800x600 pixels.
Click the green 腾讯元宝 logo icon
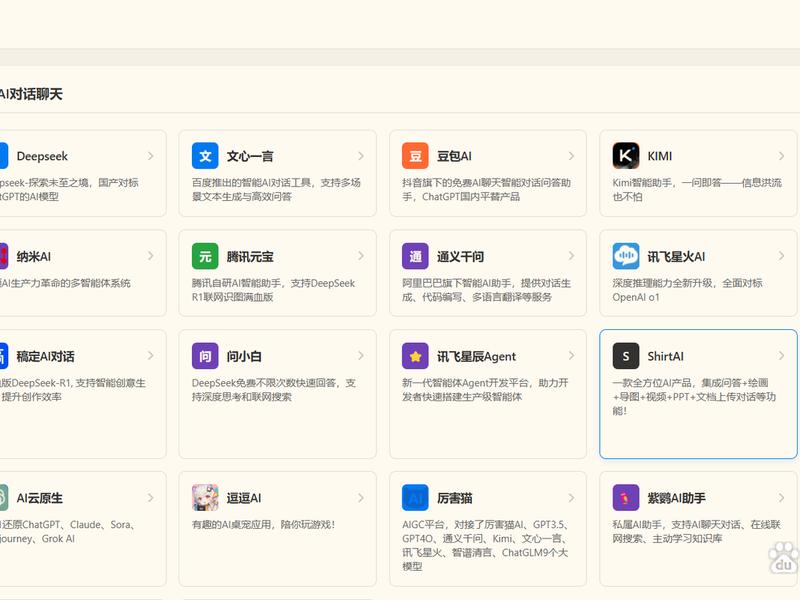[205, 256]
